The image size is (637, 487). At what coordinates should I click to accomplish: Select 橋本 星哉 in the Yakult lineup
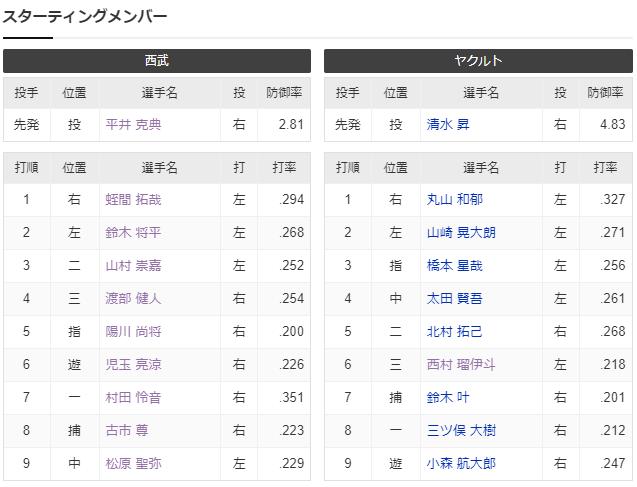454,266
